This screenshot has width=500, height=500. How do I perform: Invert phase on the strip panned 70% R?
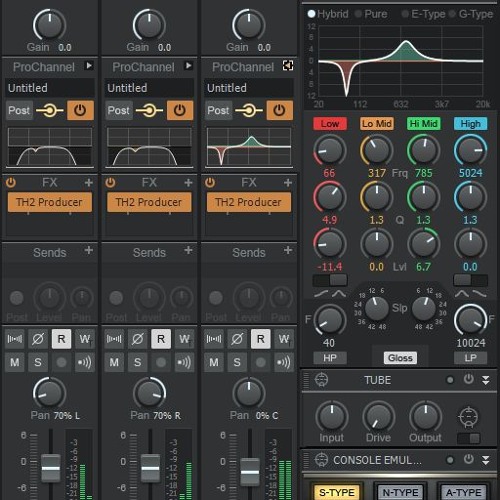point(137,339)
